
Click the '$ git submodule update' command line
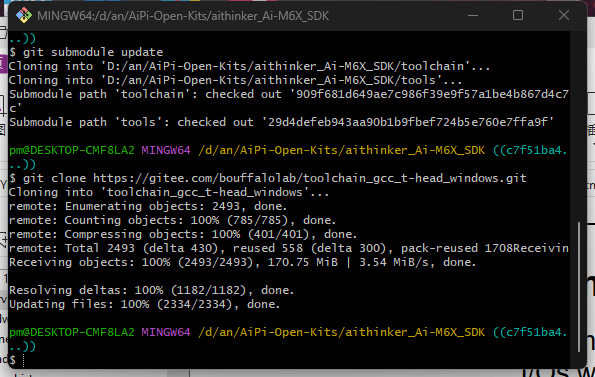tap(86, 52)
